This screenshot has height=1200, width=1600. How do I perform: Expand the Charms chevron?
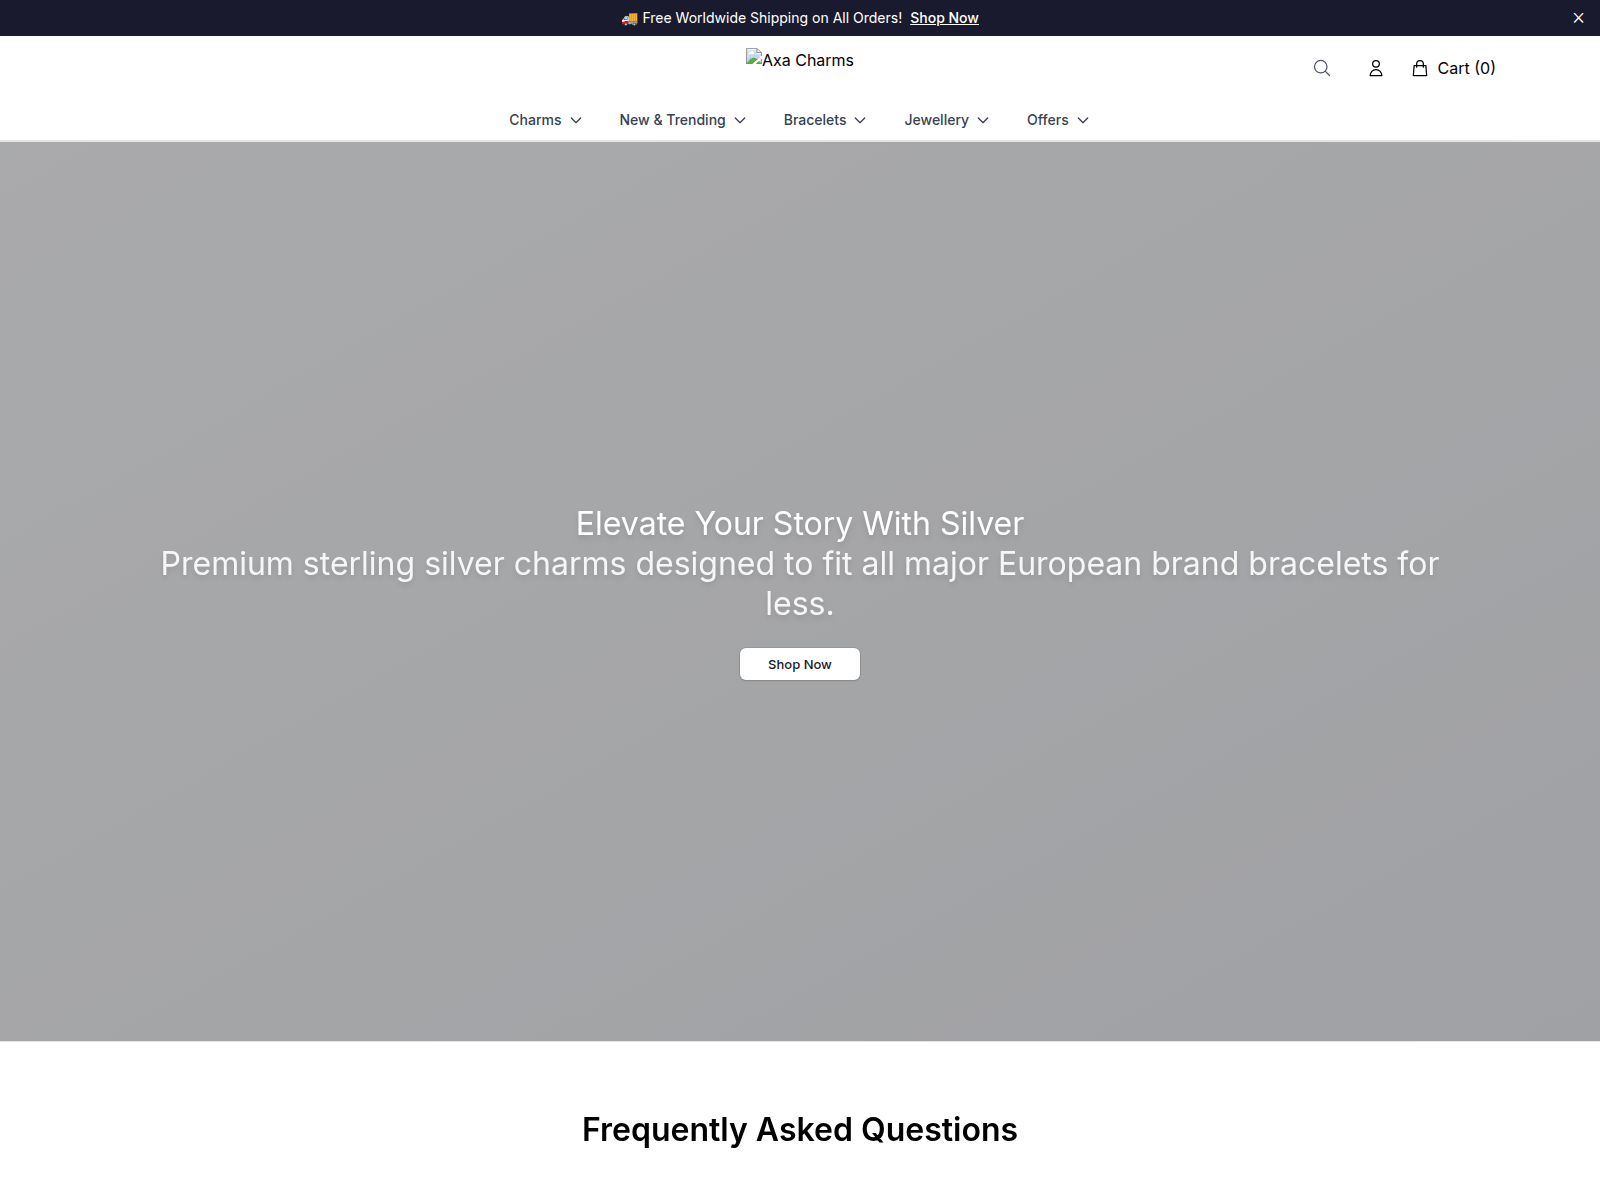coord(576,120)
